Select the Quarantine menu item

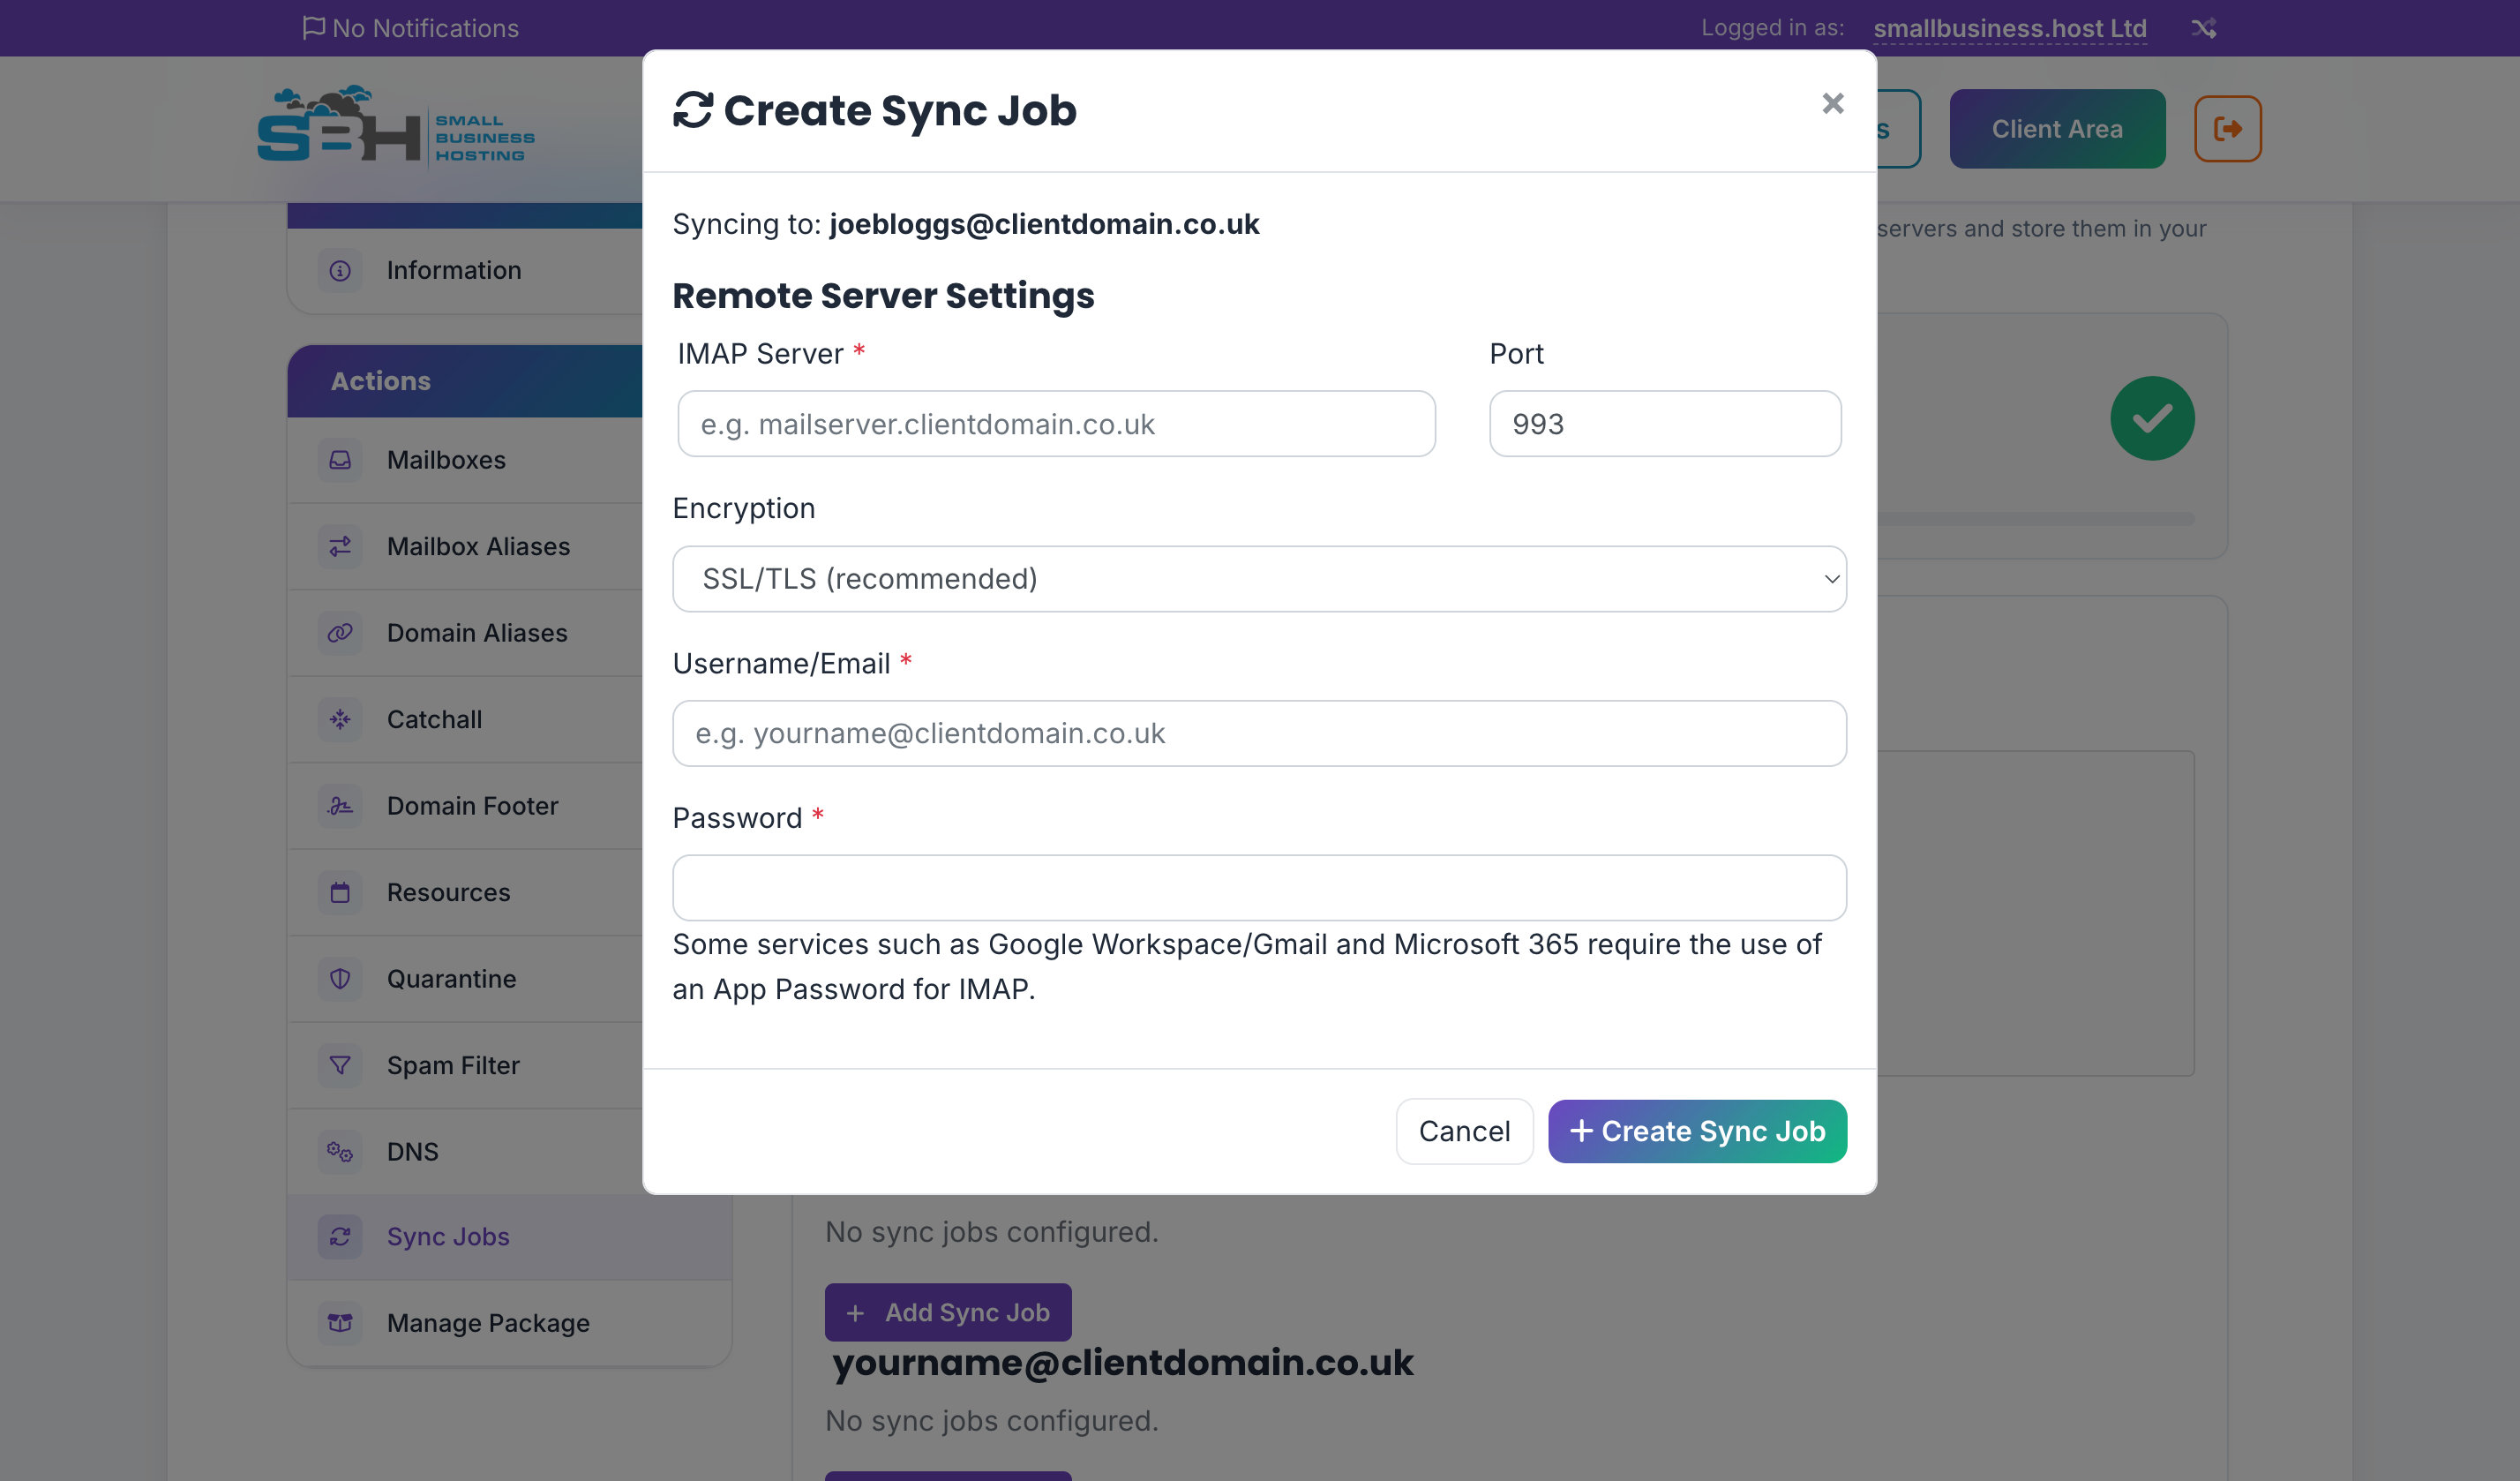pos(466,979)
